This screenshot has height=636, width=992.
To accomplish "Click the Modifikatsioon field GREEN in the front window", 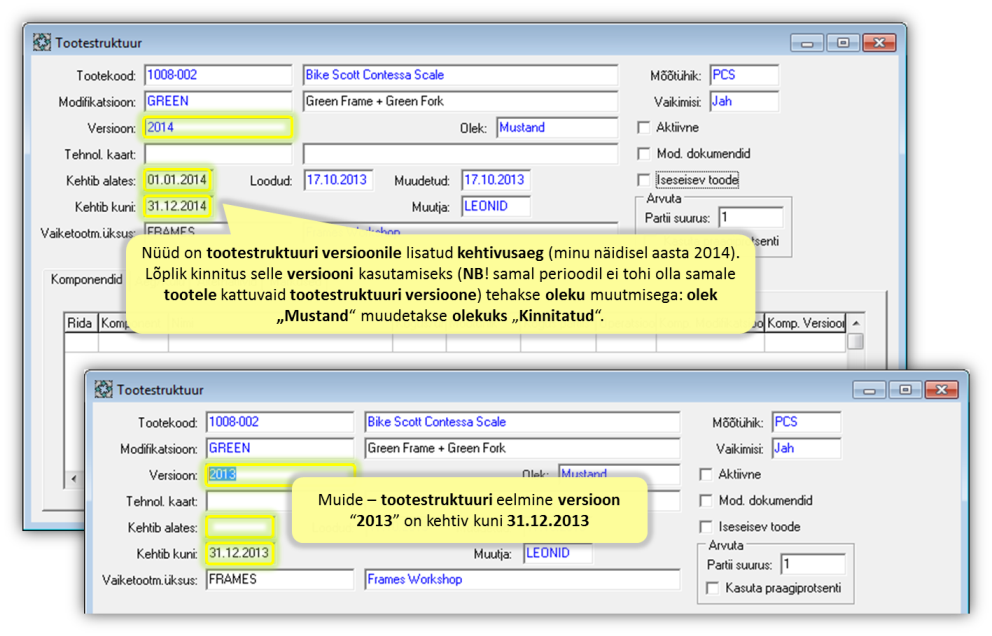I will 280,448.
